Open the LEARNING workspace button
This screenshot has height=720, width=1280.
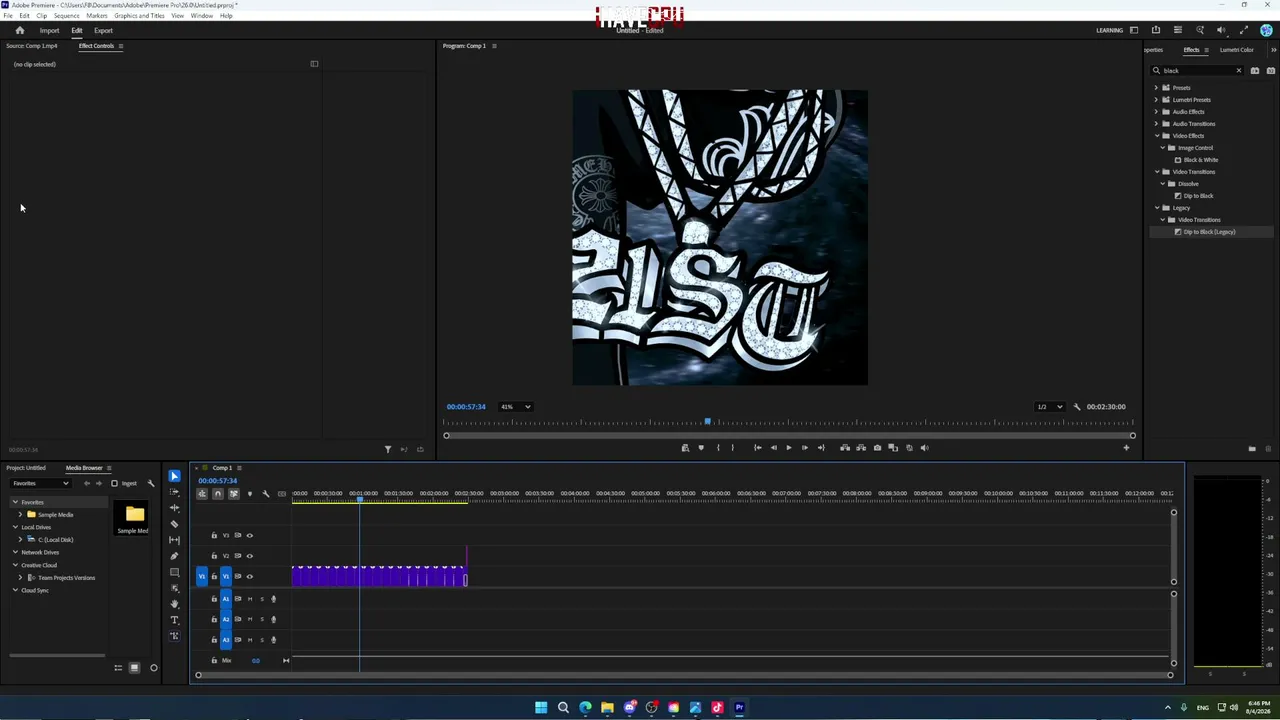[x=1109, y=30]
